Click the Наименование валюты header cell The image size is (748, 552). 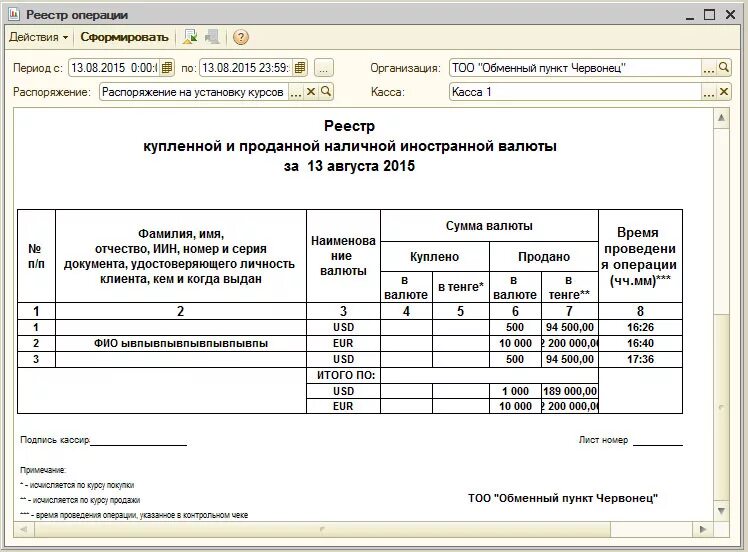click(x=343, y=256)
